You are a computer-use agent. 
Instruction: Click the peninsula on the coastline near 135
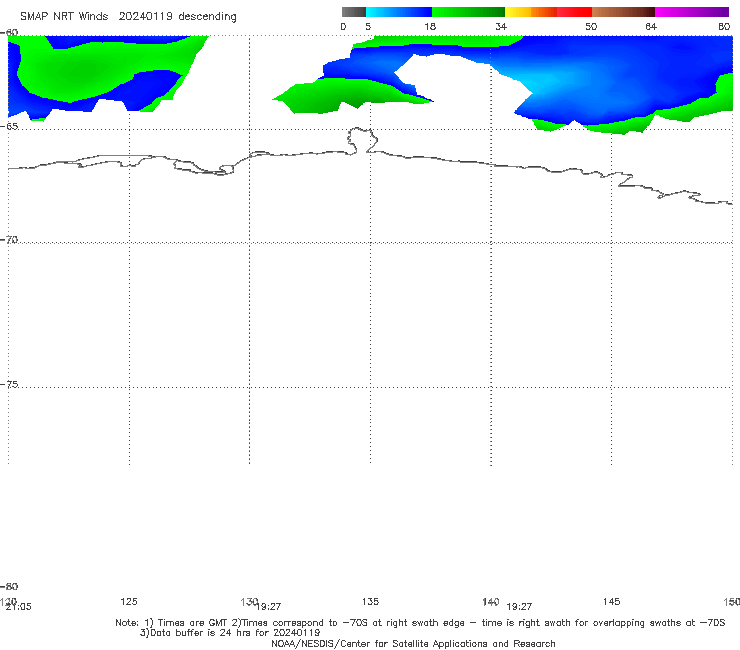tap(362, 140)
